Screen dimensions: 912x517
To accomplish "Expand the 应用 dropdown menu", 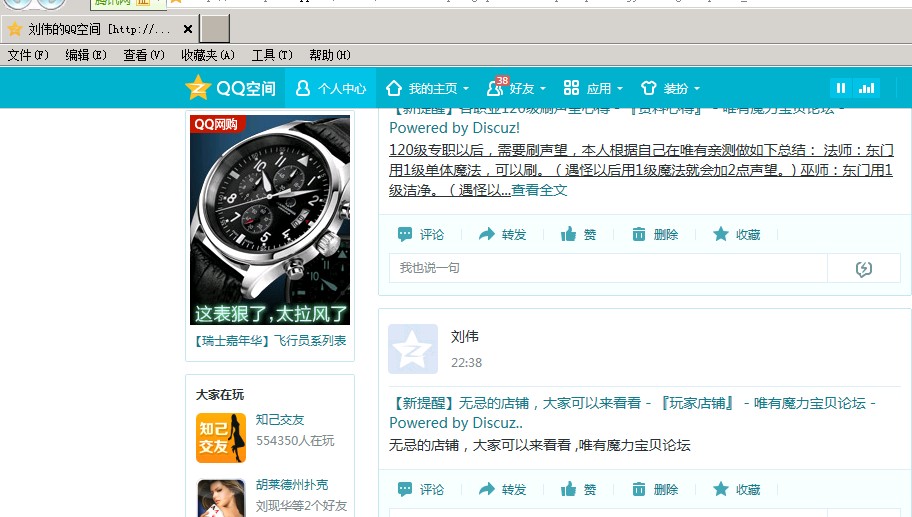I will point(593,88).
